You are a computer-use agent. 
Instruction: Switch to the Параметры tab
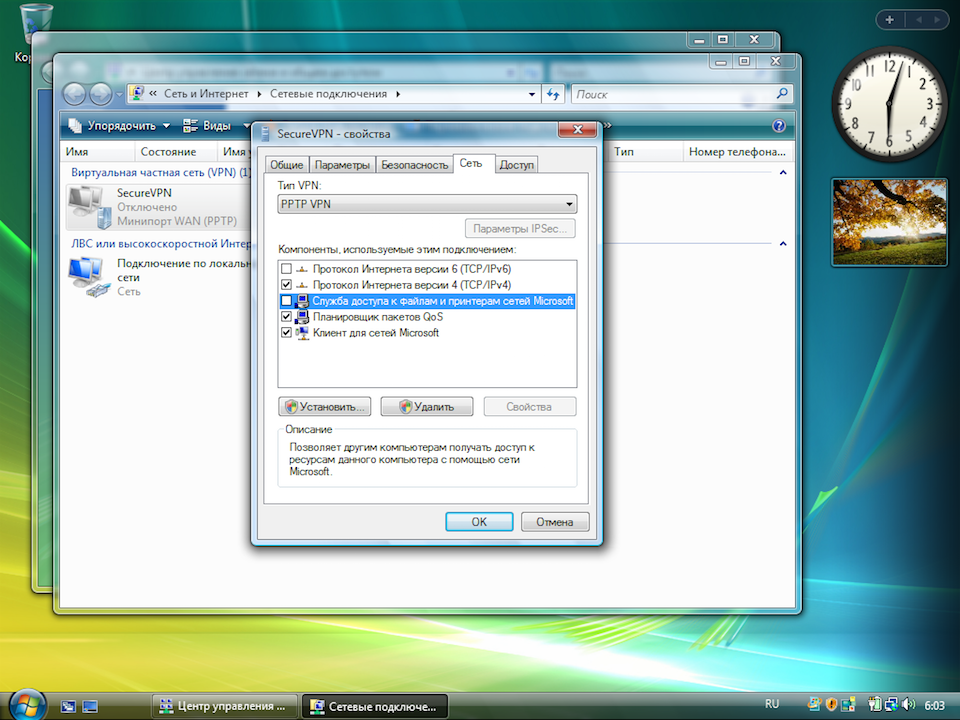point(342,165)
